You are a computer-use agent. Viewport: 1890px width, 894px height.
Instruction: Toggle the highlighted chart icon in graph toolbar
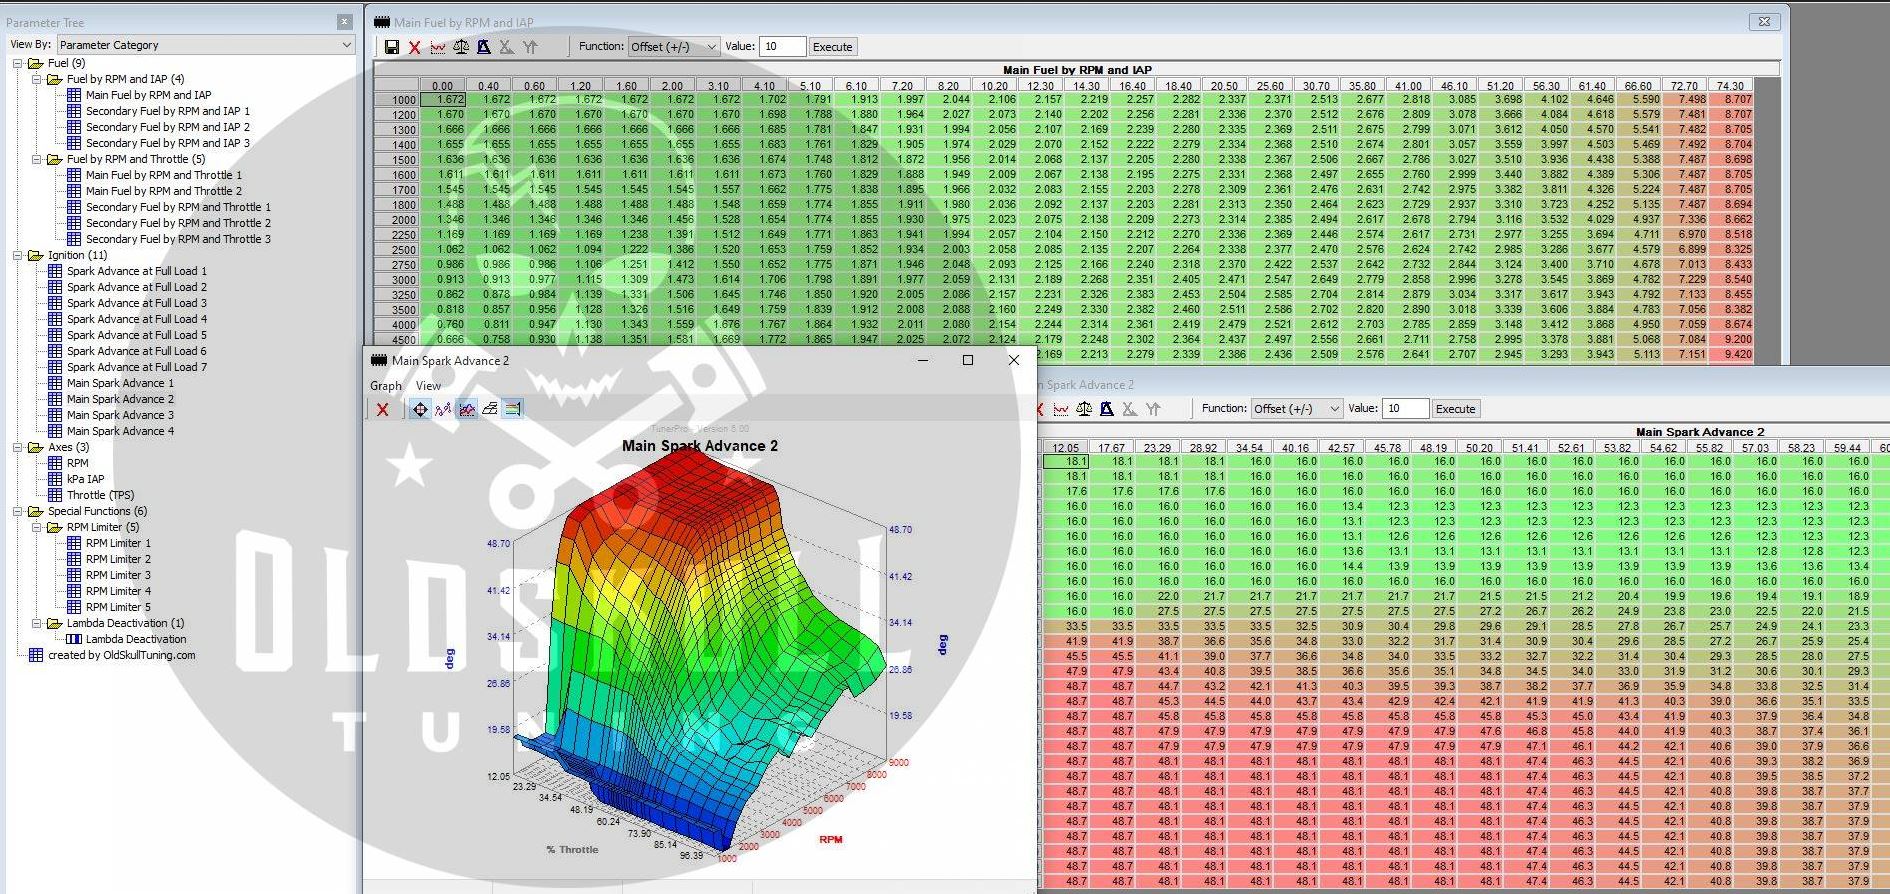467,409
